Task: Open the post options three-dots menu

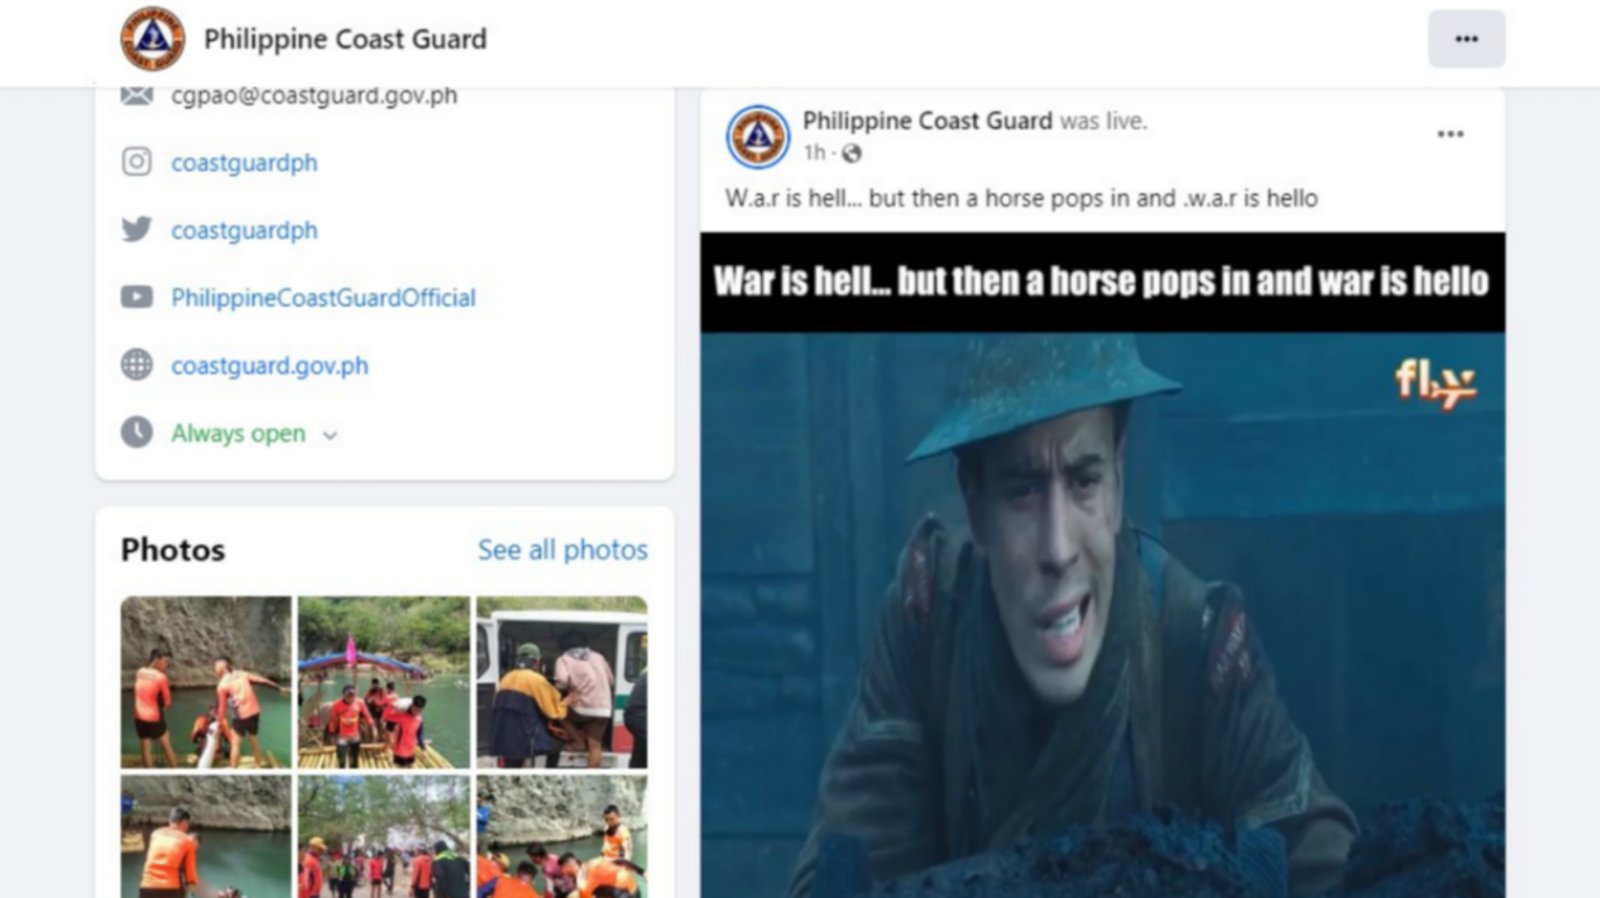Action: [1450, 134]
